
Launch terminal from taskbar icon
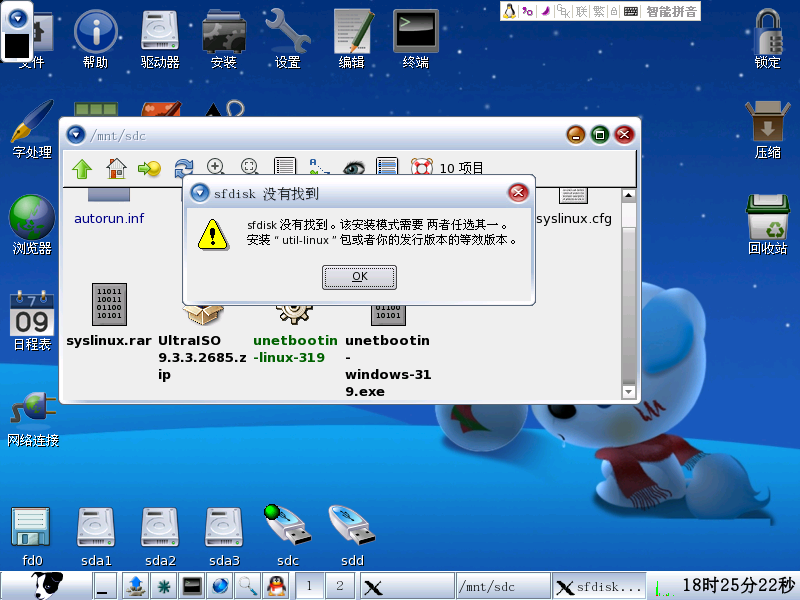[192, 586]
